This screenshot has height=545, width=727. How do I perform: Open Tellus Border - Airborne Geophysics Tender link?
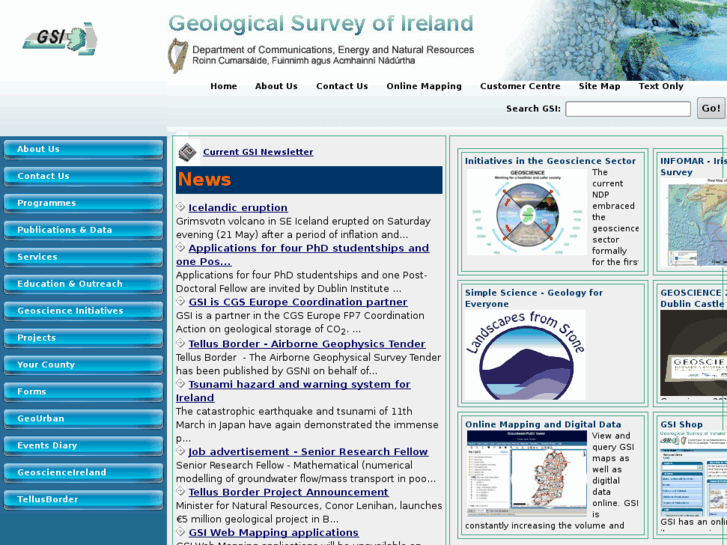tap(307, 344)
